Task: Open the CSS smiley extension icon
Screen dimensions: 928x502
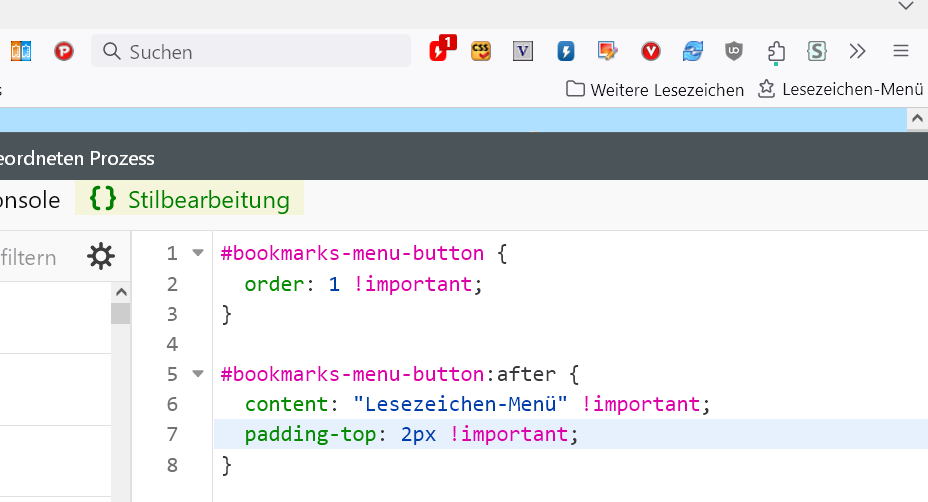Action: tap(481, 51)
